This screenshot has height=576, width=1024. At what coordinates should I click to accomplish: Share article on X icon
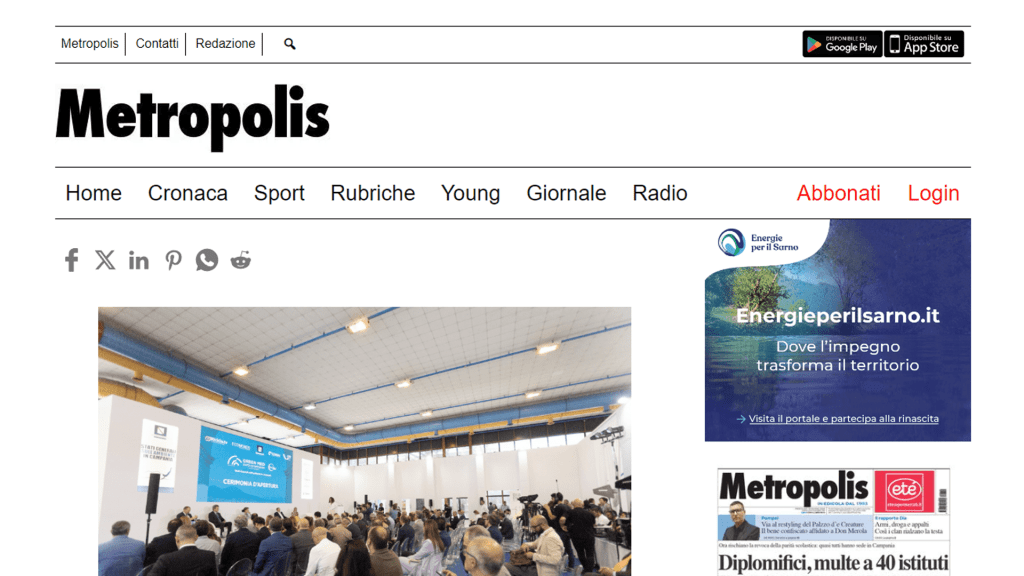[105, 260]
